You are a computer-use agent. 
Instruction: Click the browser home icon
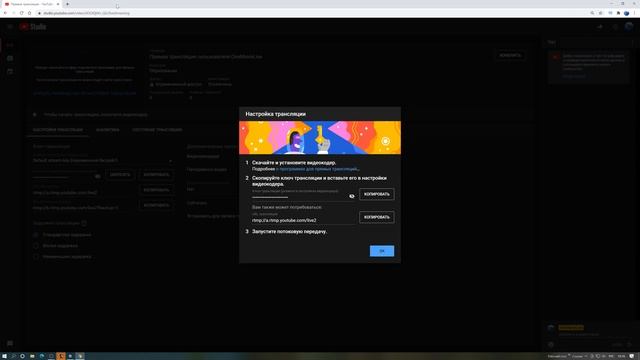[29, 13]
